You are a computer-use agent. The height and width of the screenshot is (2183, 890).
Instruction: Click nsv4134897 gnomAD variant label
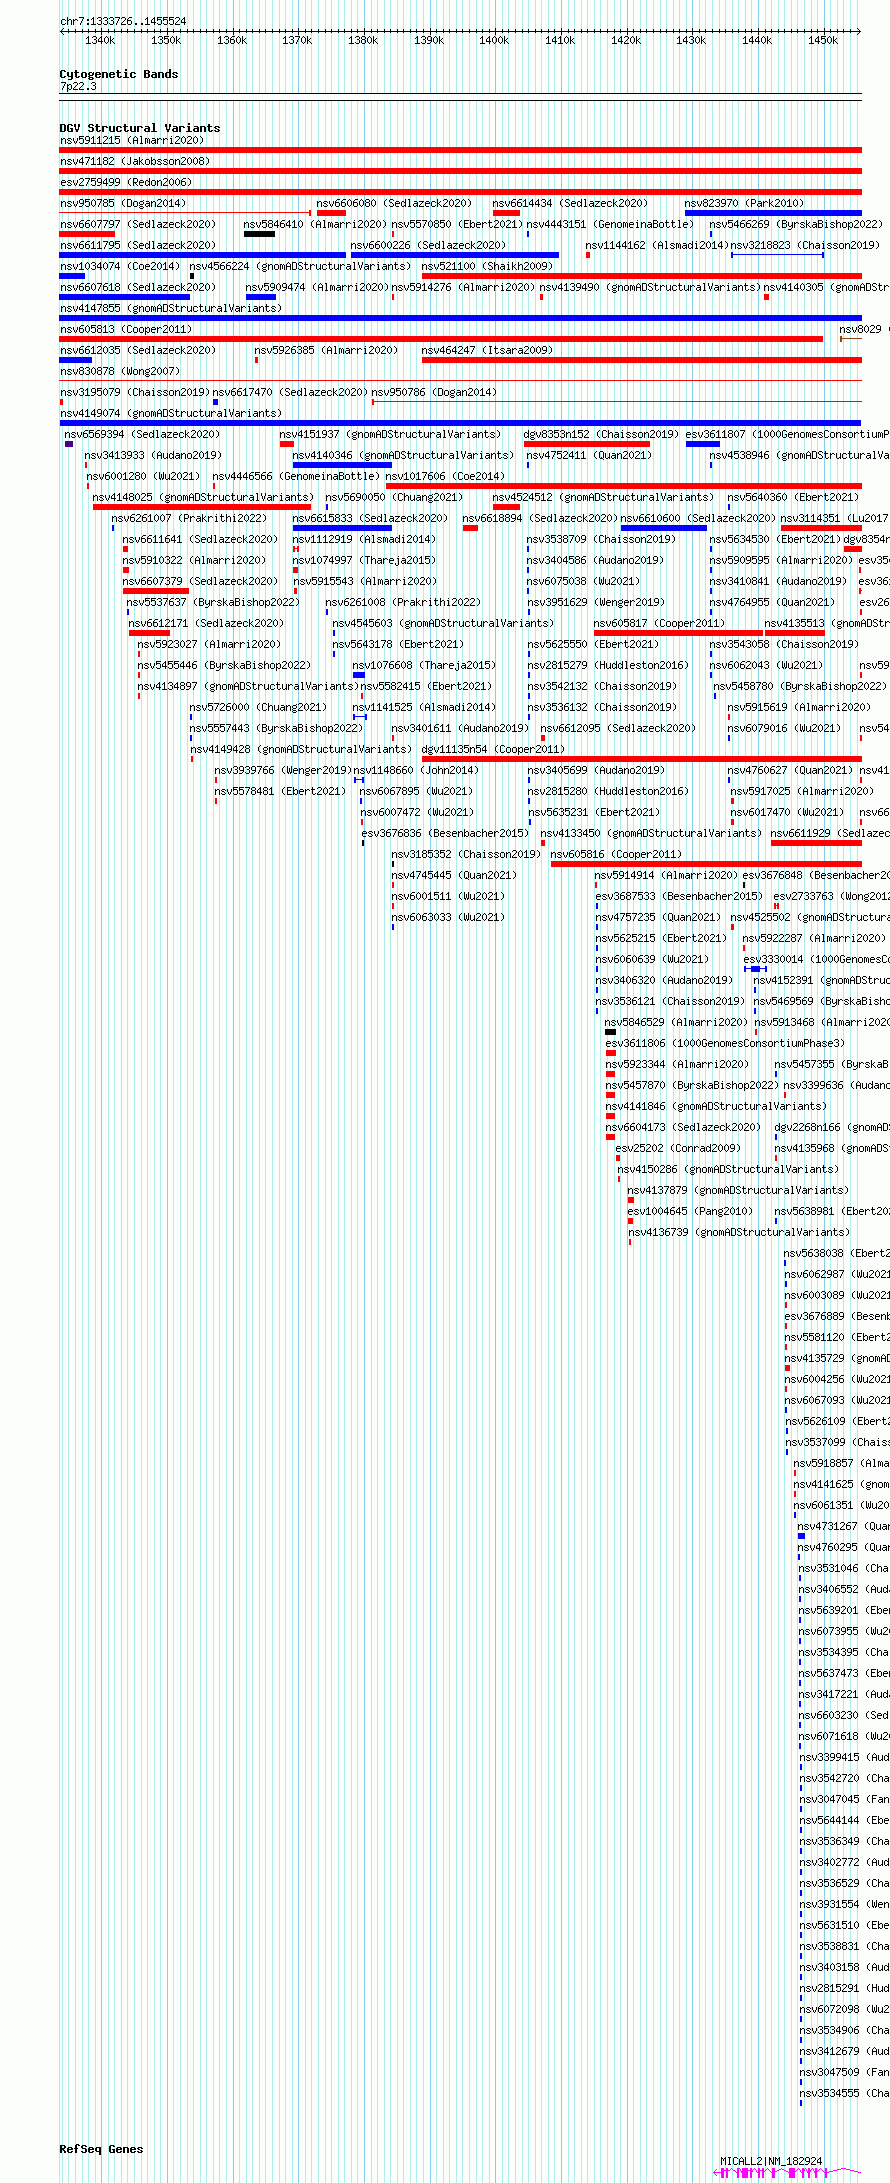[x=248, y=686]
